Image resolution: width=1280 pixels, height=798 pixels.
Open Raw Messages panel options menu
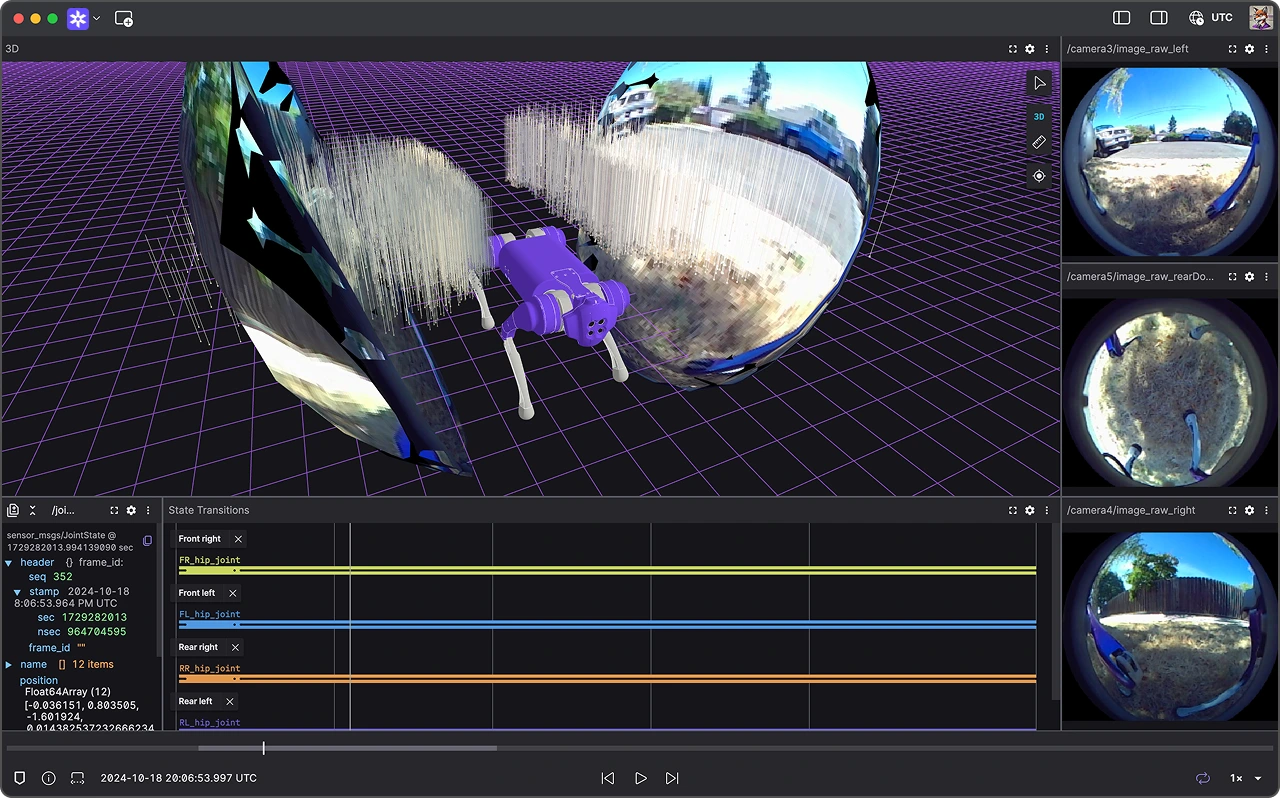(148, 510)
